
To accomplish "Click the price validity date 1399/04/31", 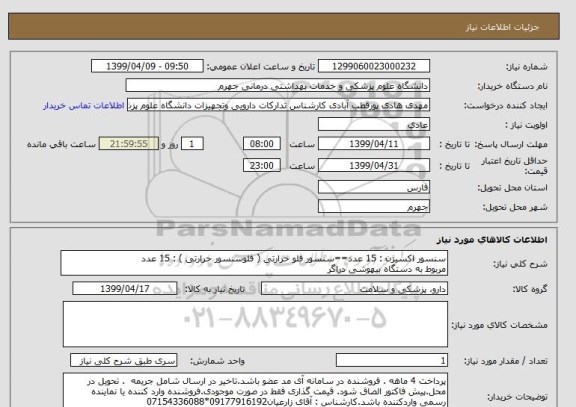I will (x=374, y=165).
